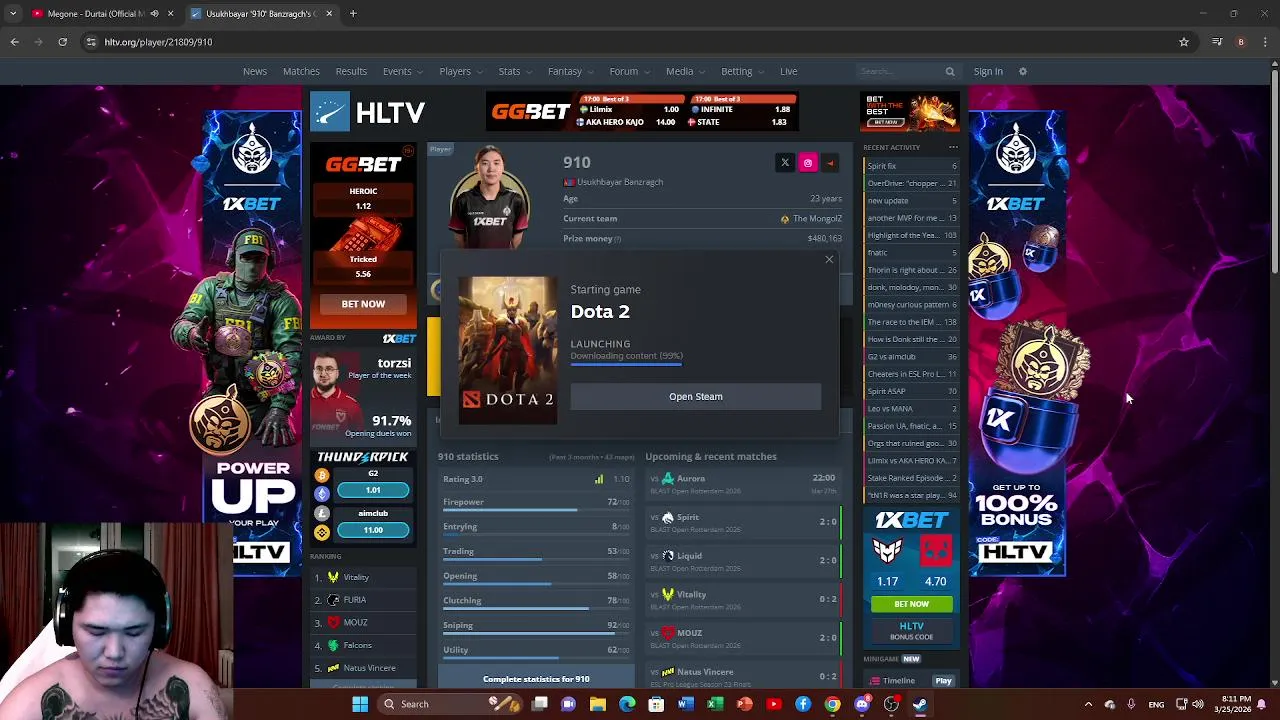The height and width of the screenshot is (720, 1280).
Task: Expand the Fantasy dropdown
Action: point(570,71)
